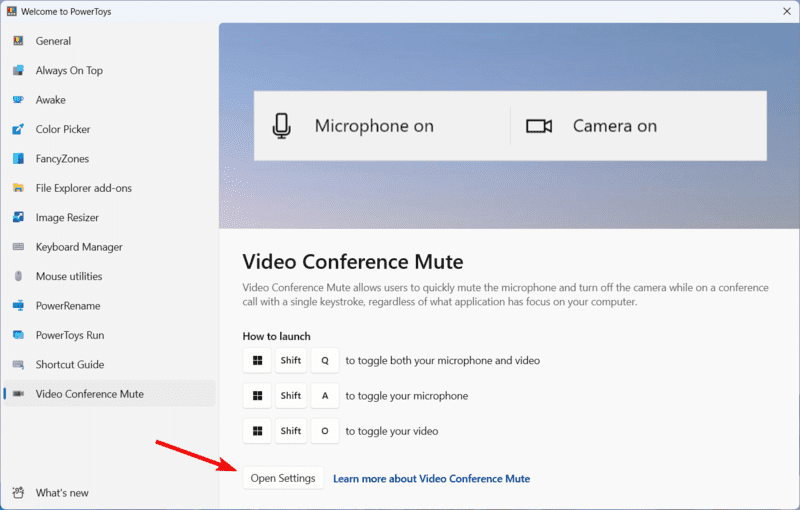
Task: Select PowerRename in sidebar
Action: coord(109,305)
